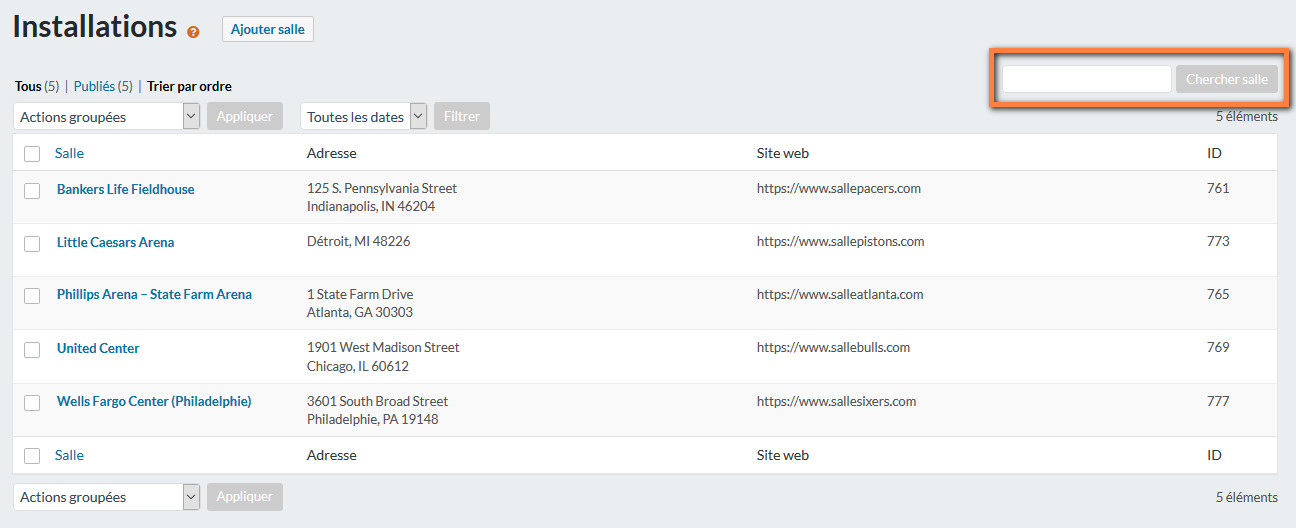This screenshot has height=528, width=1296.
Task: Open Little Caesars Arena venue
Action: 115,242
